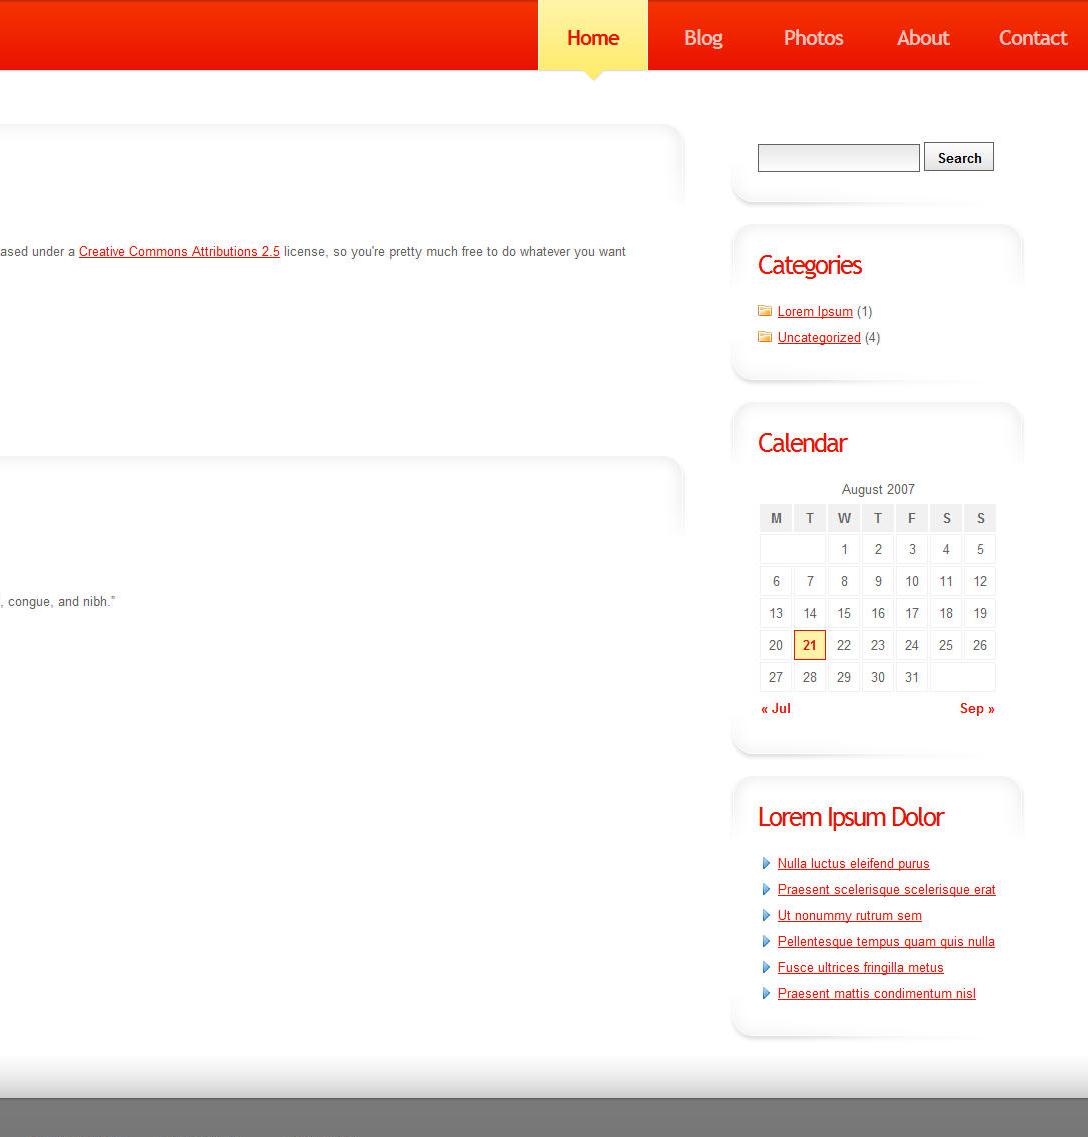Open Creative Commons Attributions 2.5 link
1088x1137 pixels.
pyautogui.click(x=179, y=252)
